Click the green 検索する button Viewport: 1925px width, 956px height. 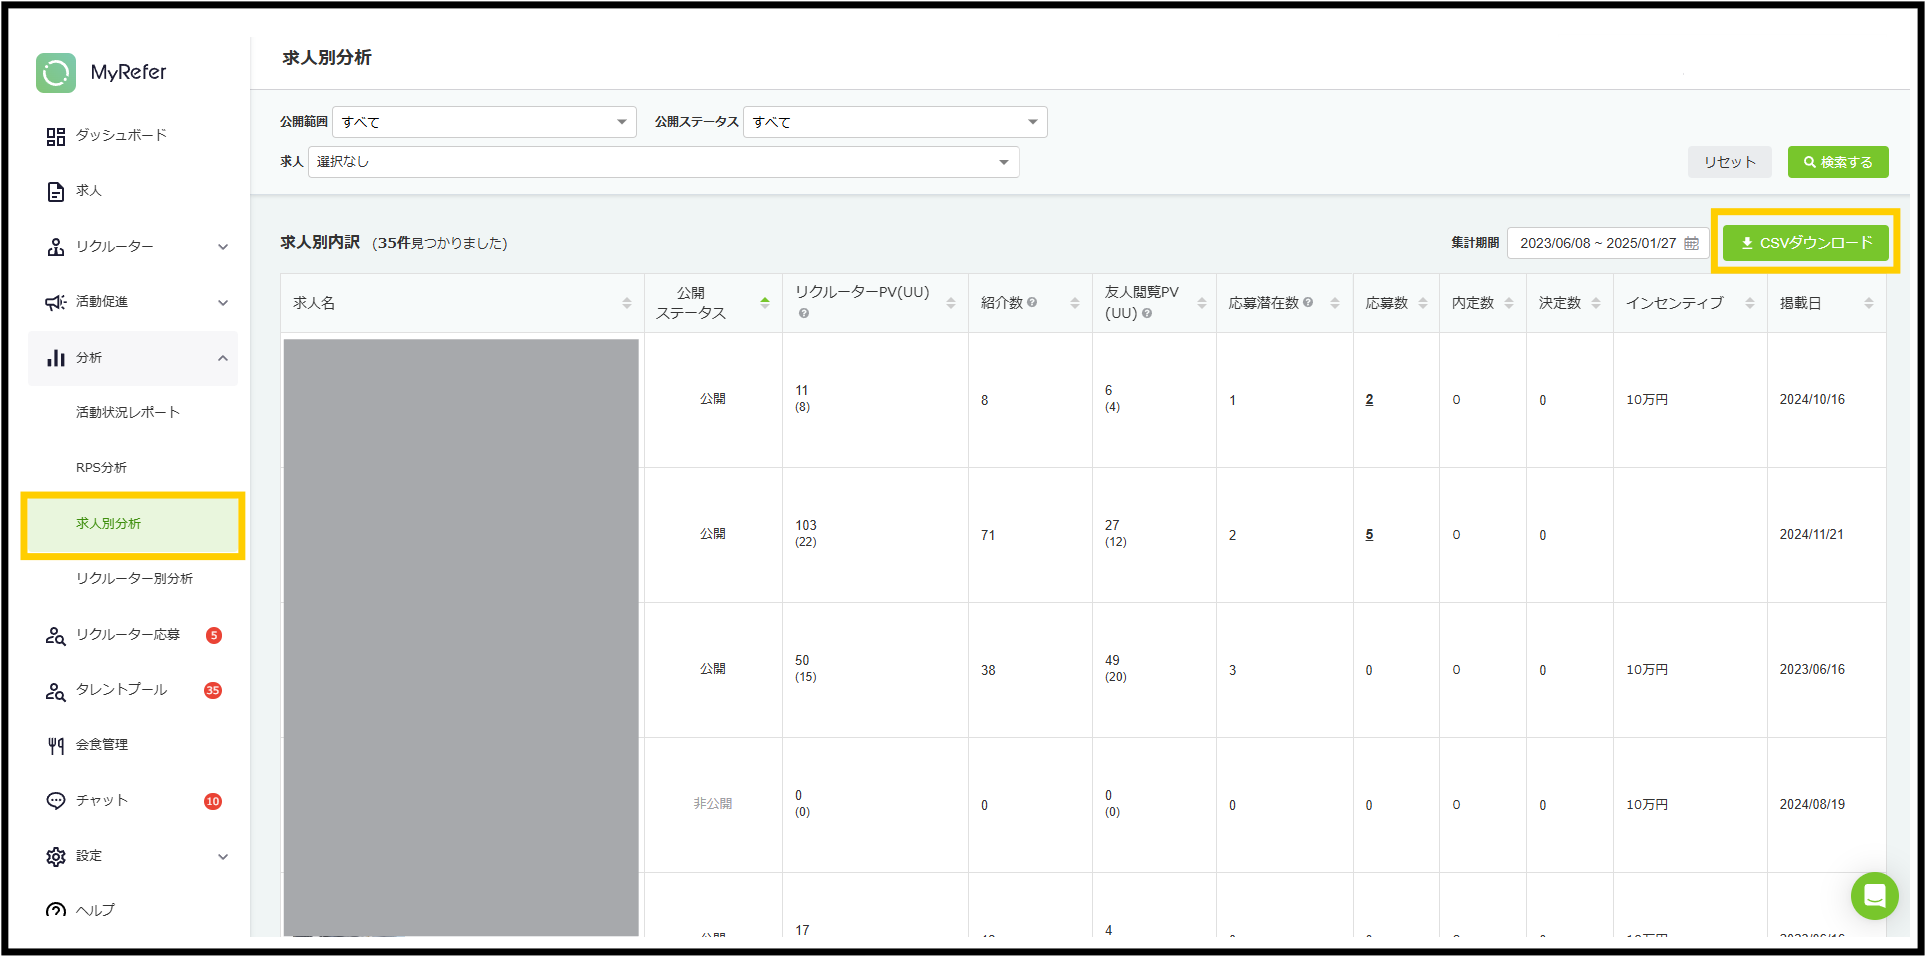coord(1838,161)
